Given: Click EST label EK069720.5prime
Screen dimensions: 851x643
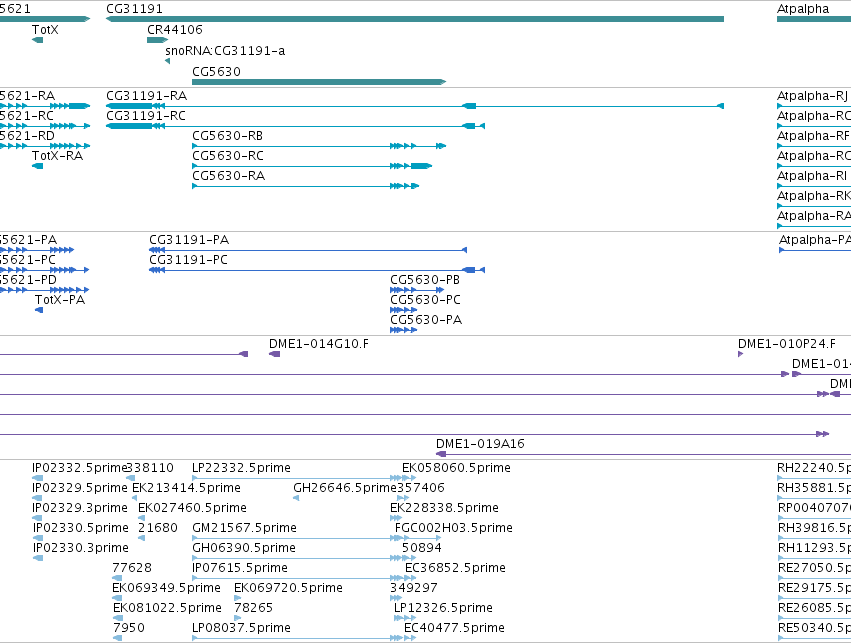Looking at the screenshot, I should click(x=288, y=588).
